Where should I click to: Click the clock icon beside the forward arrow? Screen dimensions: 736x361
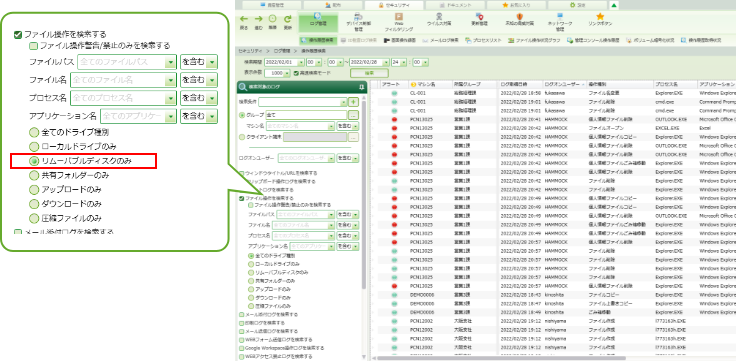coord(272,19)
